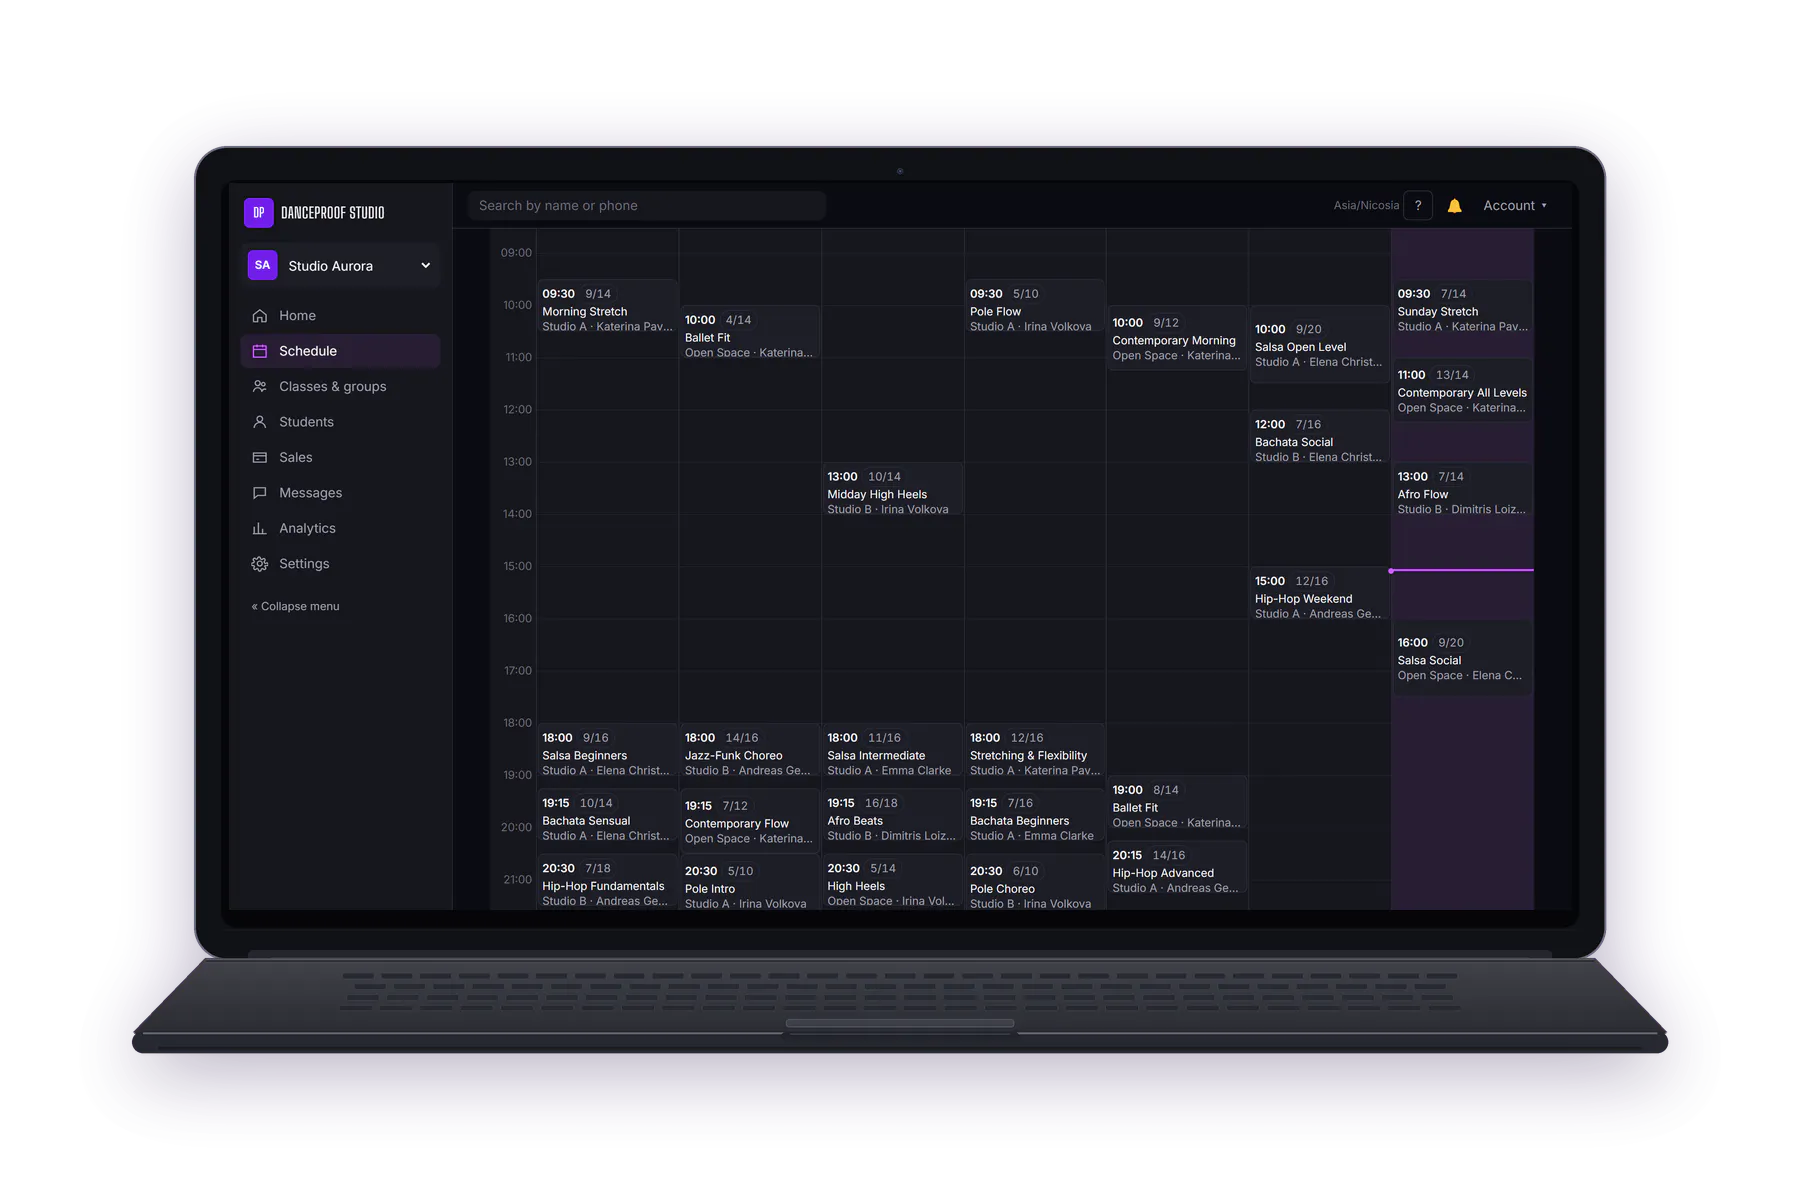1800x1200 pixels.
Task: Open the 15:00 Hip-Hop Weekend class
Action: (1319, 595)
